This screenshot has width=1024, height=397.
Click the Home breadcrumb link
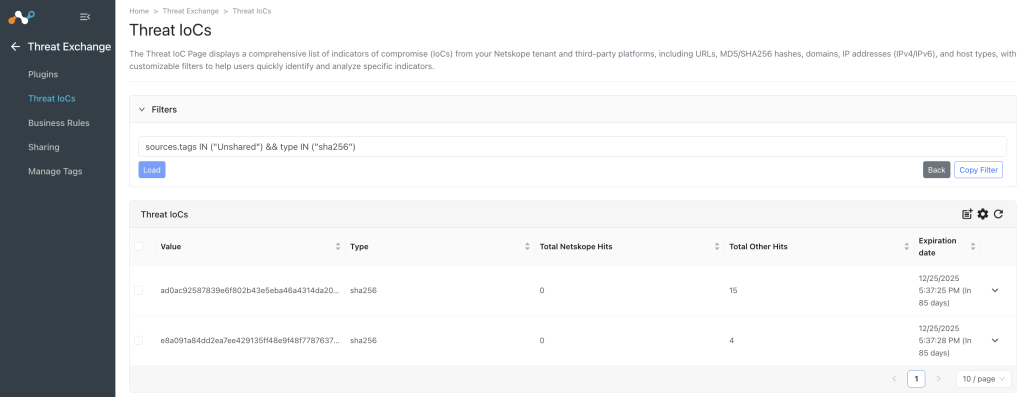point(139,11)
